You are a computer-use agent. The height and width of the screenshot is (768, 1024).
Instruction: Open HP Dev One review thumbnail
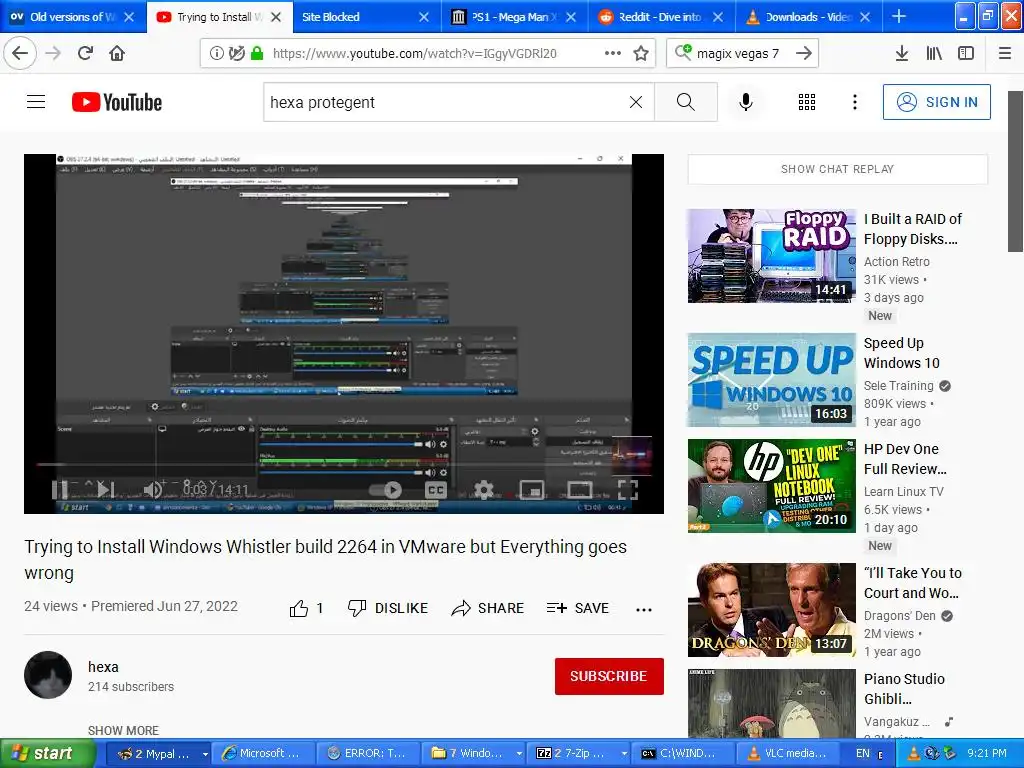point(771,486)
